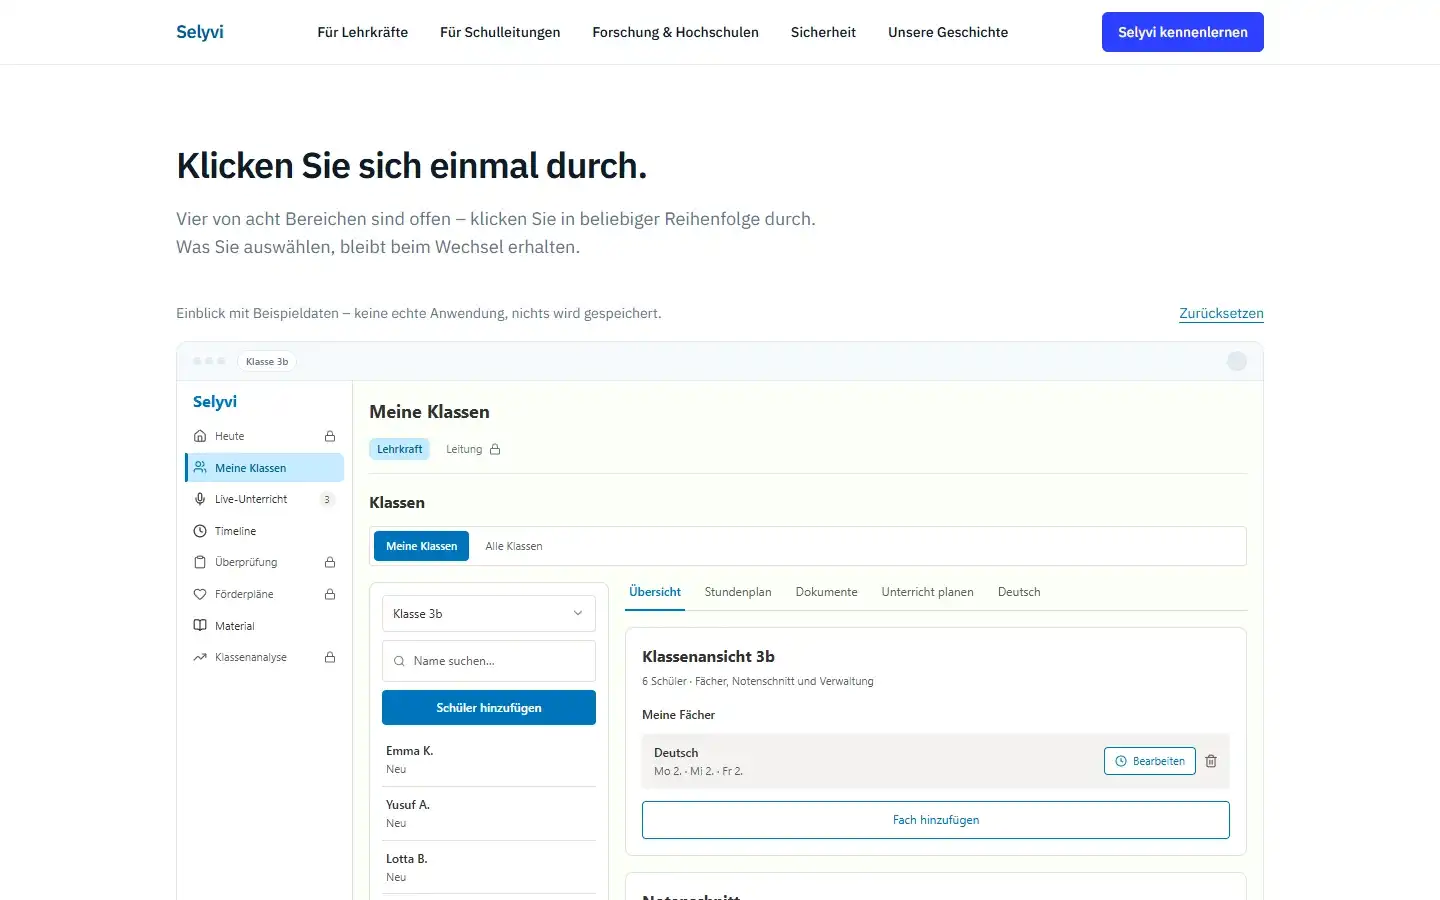
Task: Click the lock icon next to Überprüfung
Action: pos(330,562)
